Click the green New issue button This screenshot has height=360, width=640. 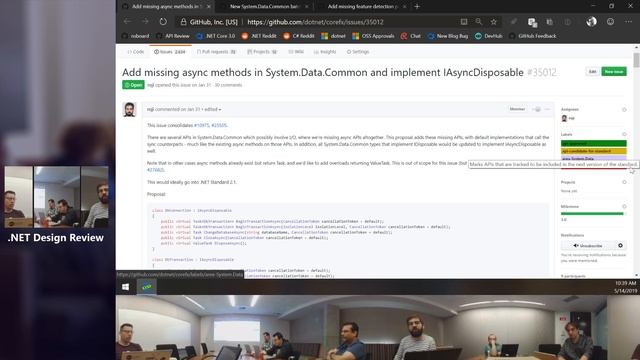pos(614,71)
